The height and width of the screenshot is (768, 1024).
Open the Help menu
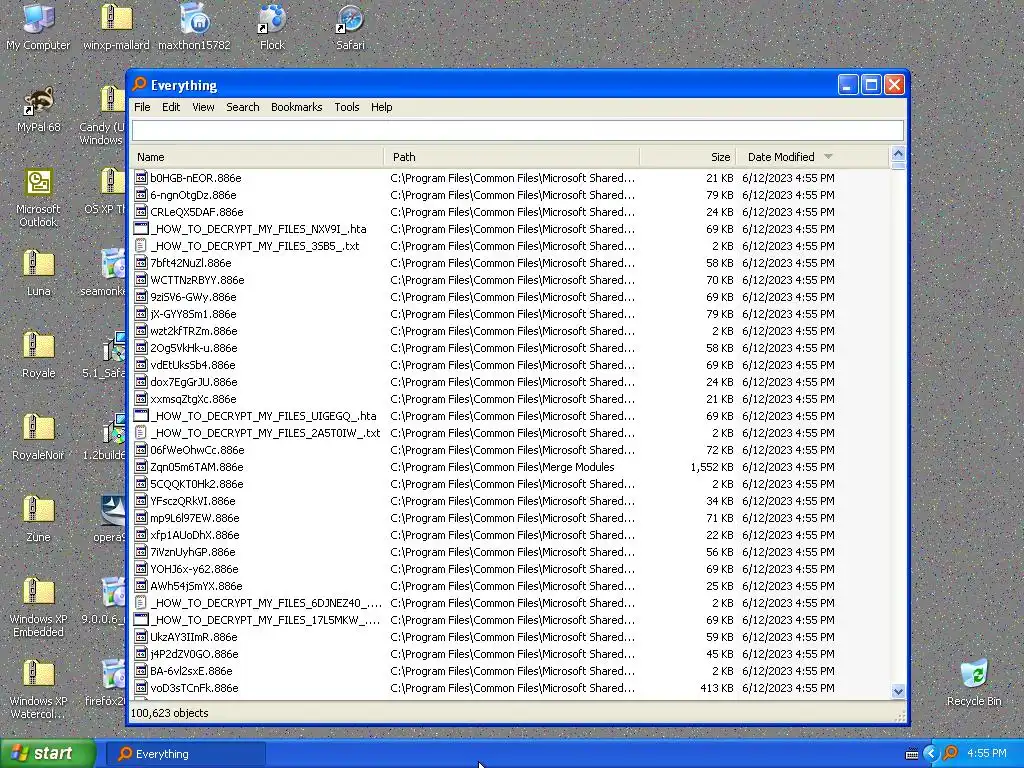381,107
